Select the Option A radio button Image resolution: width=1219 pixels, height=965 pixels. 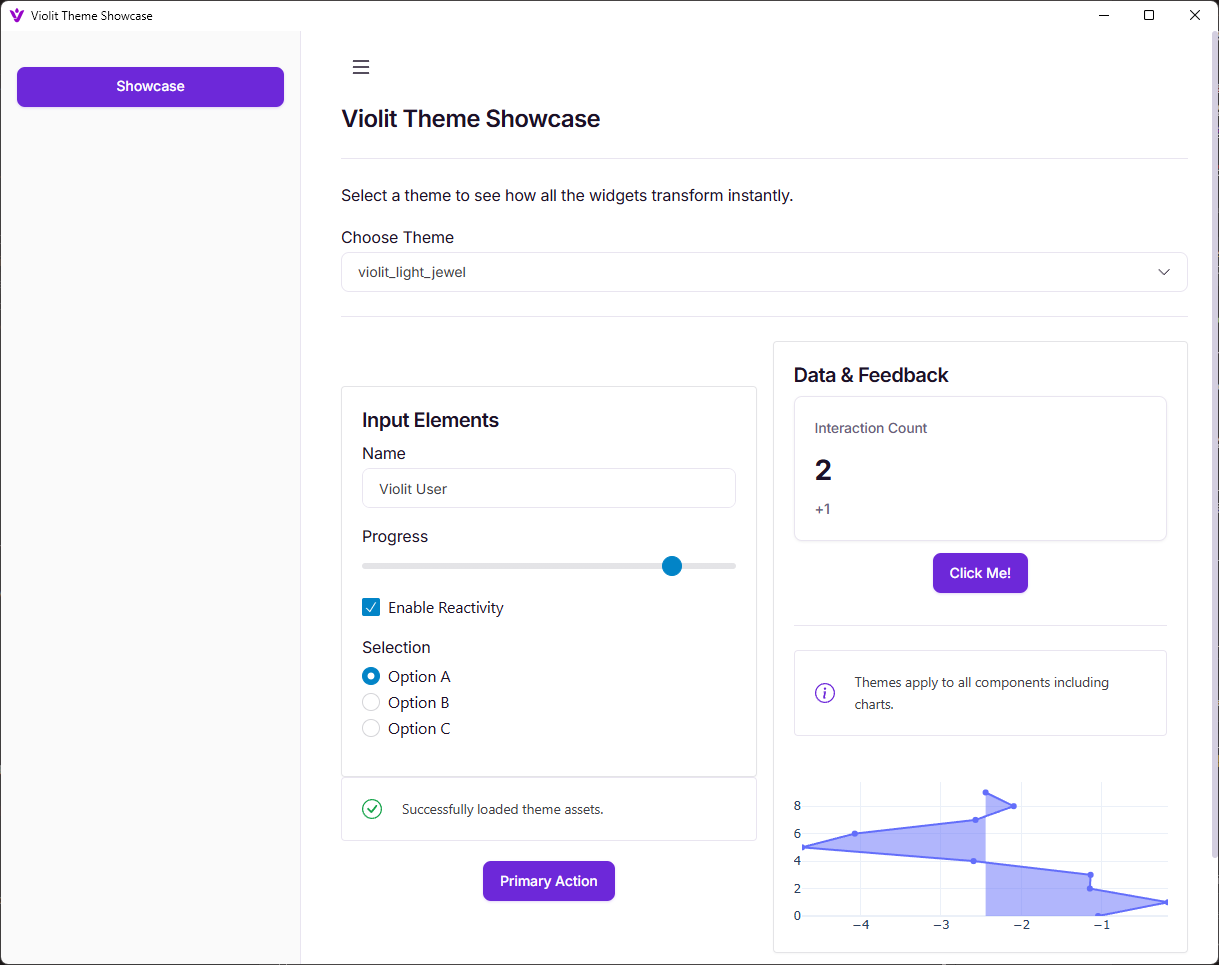click(x=371, y=676)
